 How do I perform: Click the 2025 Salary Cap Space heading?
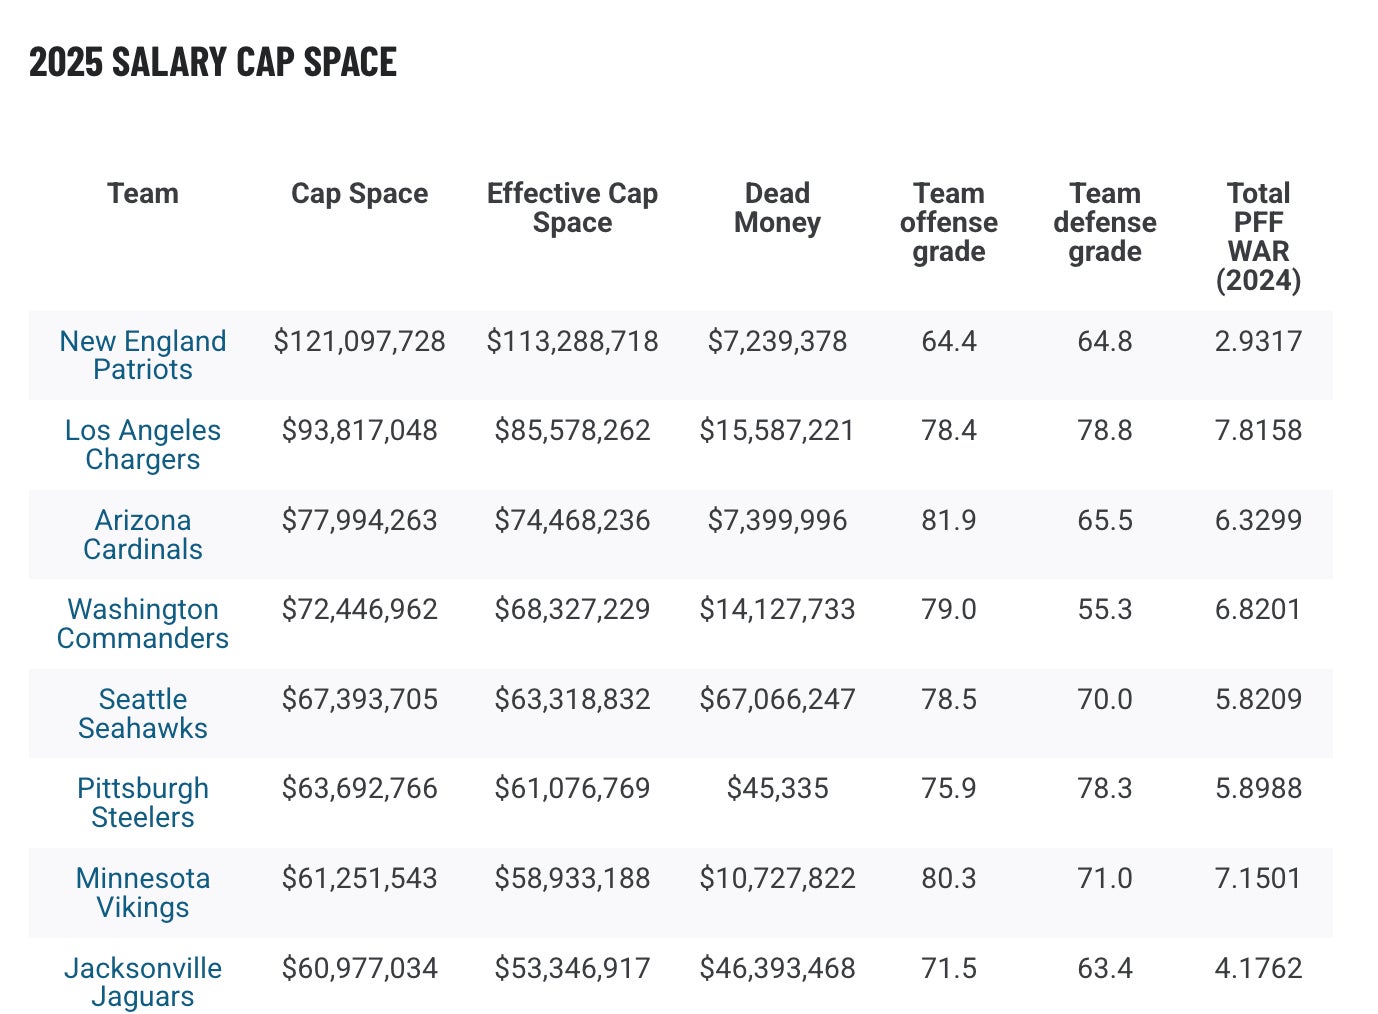213,62
